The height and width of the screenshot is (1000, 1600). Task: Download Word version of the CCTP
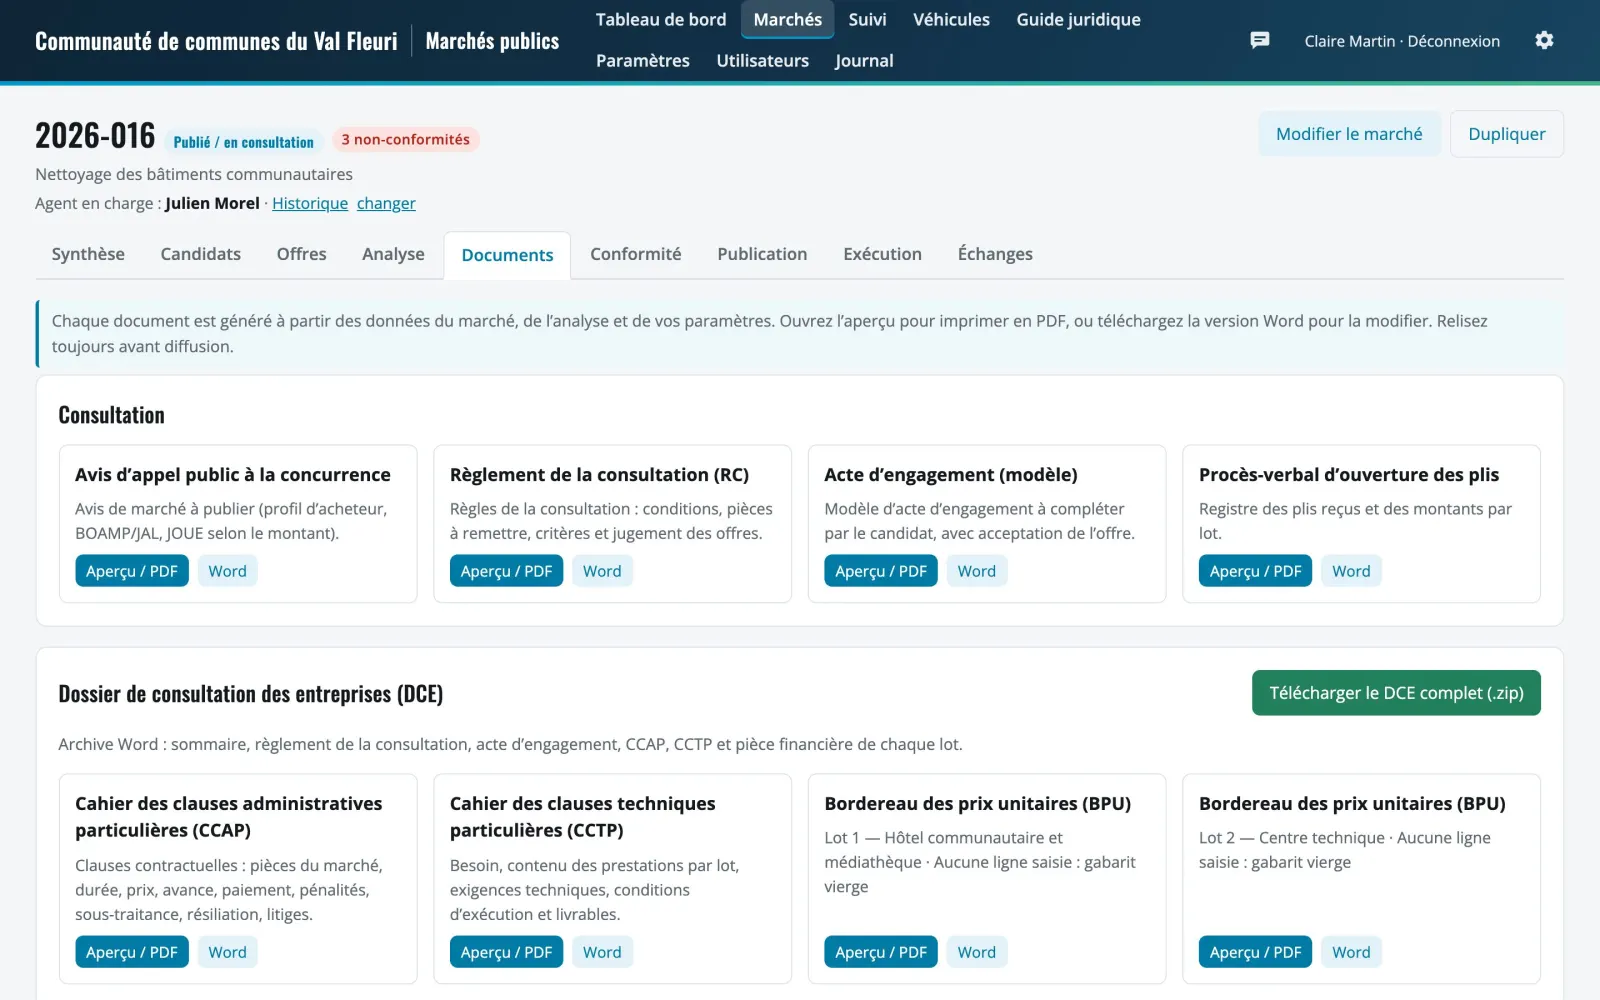pos(602,952)
